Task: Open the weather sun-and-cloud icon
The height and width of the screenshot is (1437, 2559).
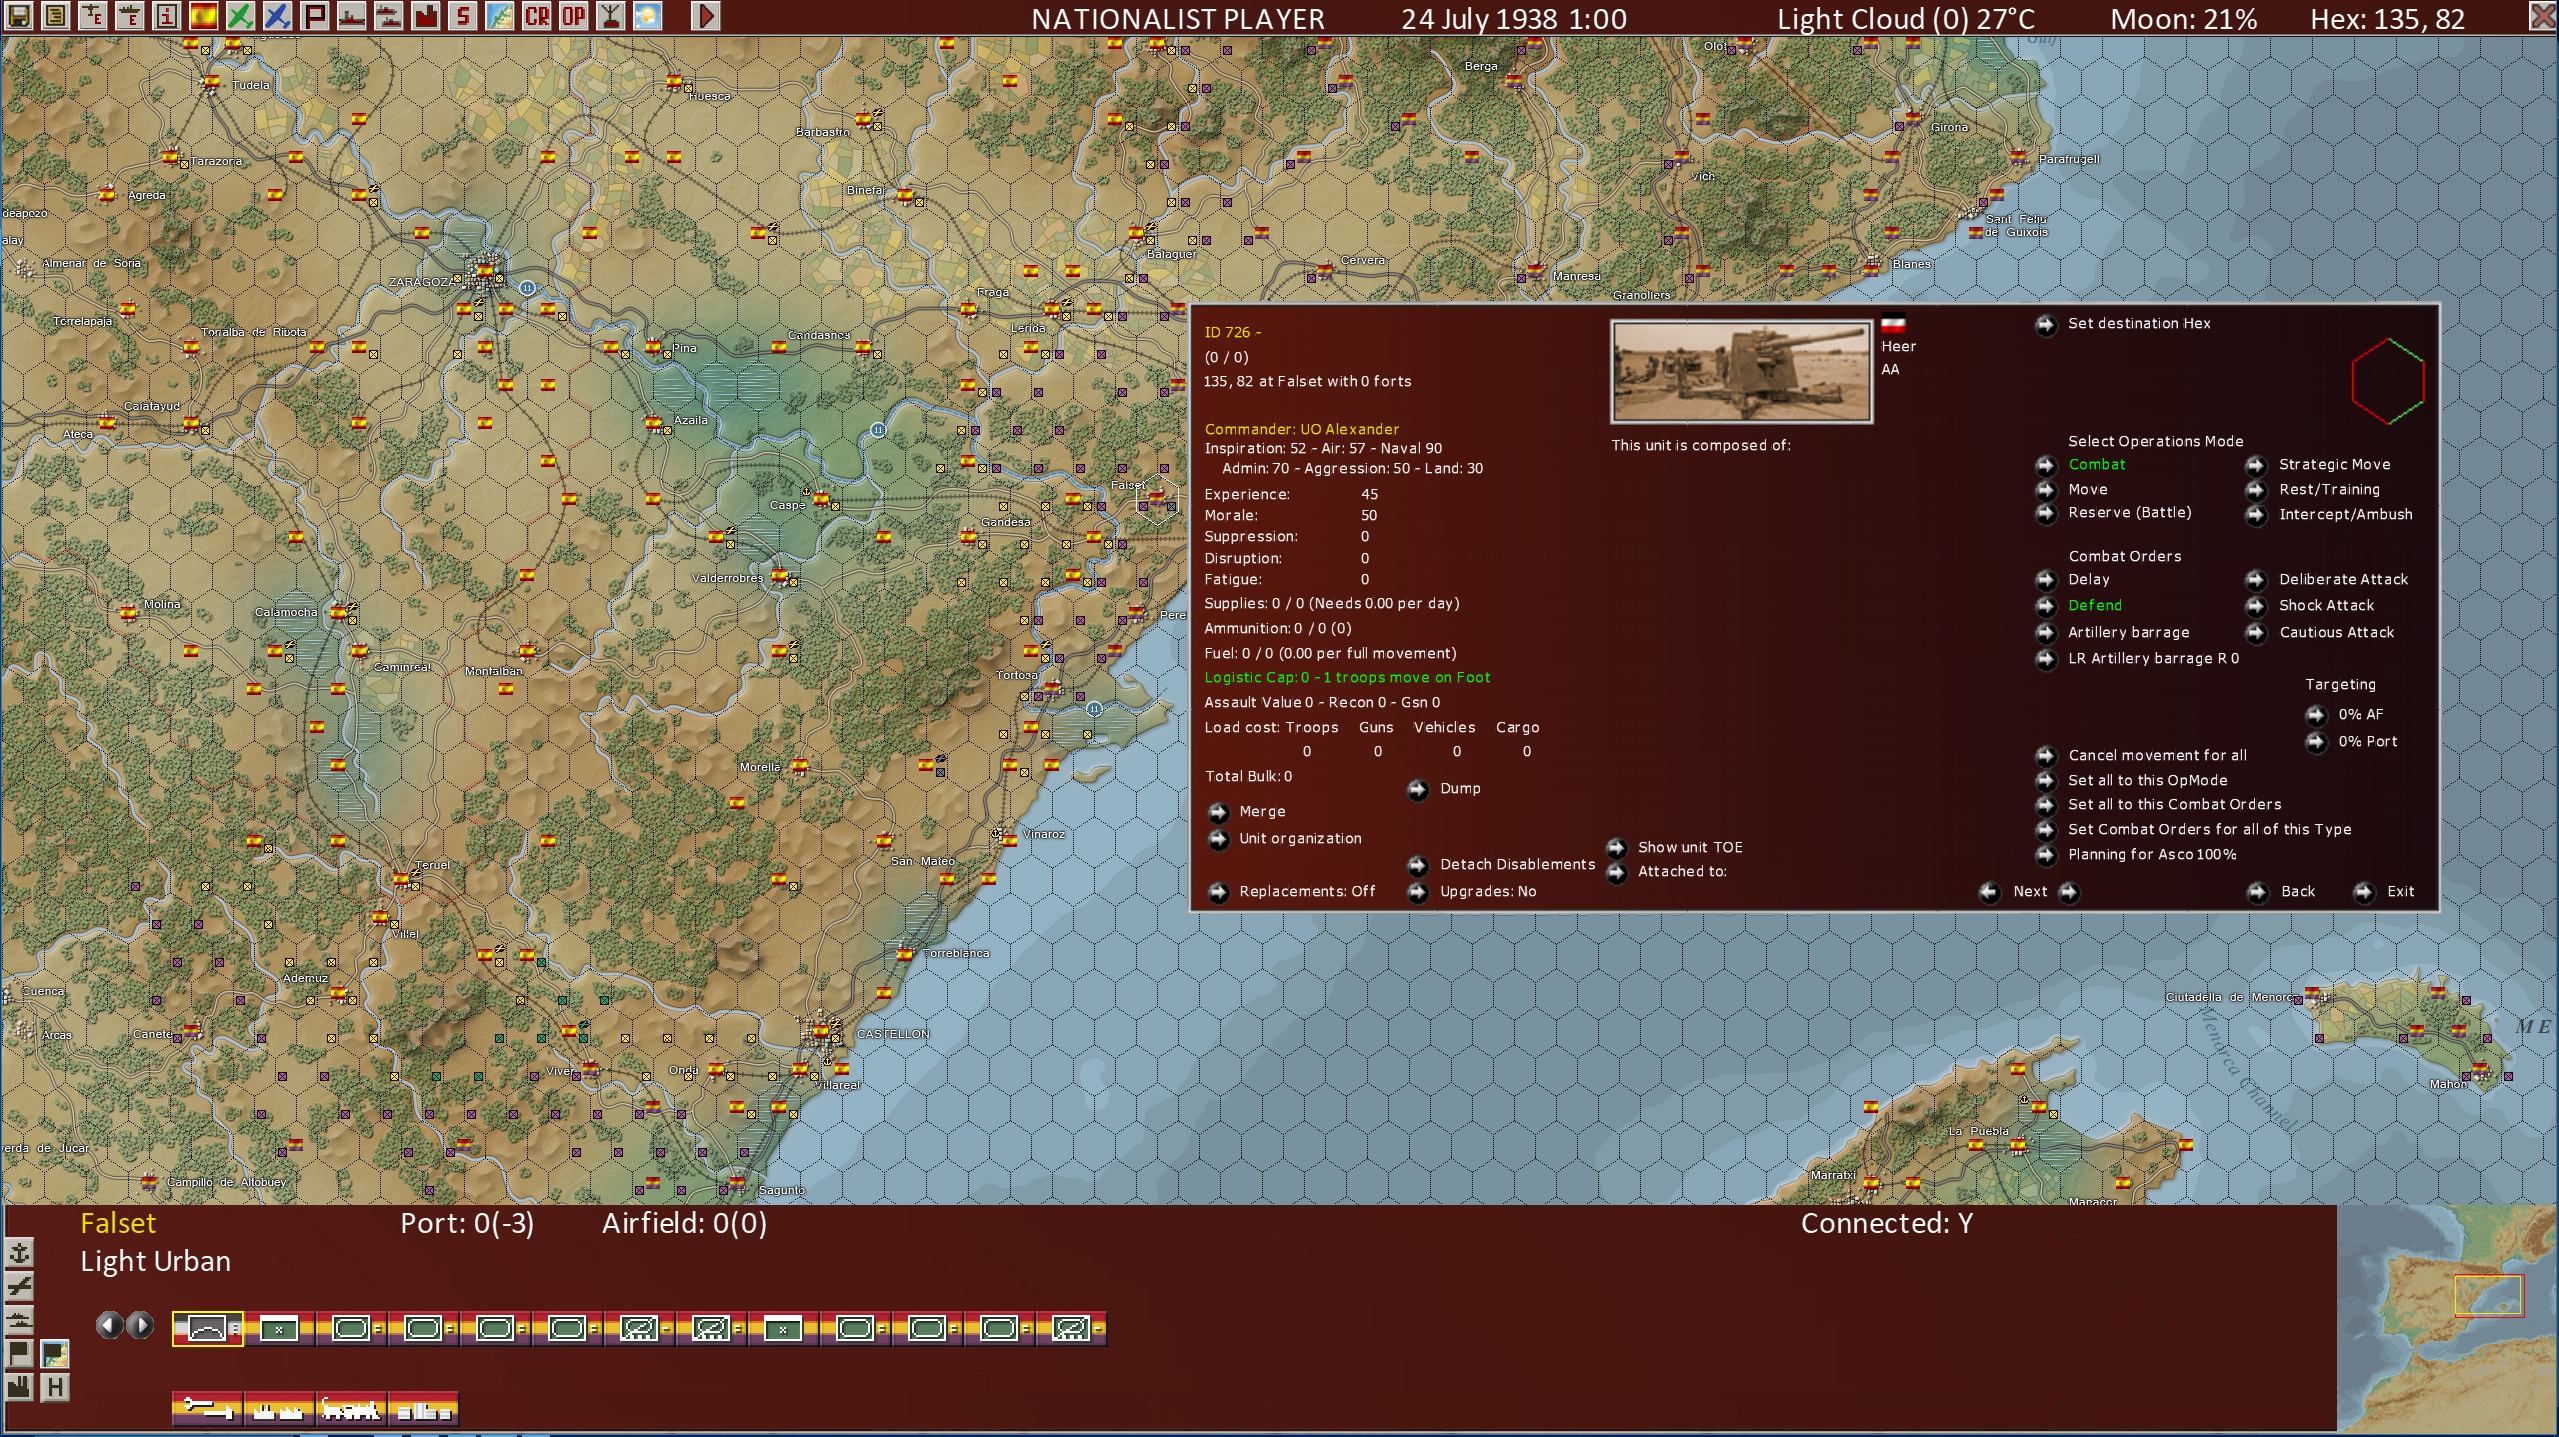Action: pyautogui.click(x=647, y=16)
